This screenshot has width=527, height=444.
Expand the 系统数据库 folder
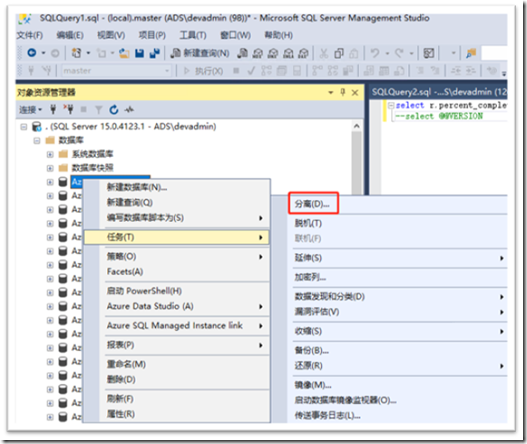pos(50,154)
